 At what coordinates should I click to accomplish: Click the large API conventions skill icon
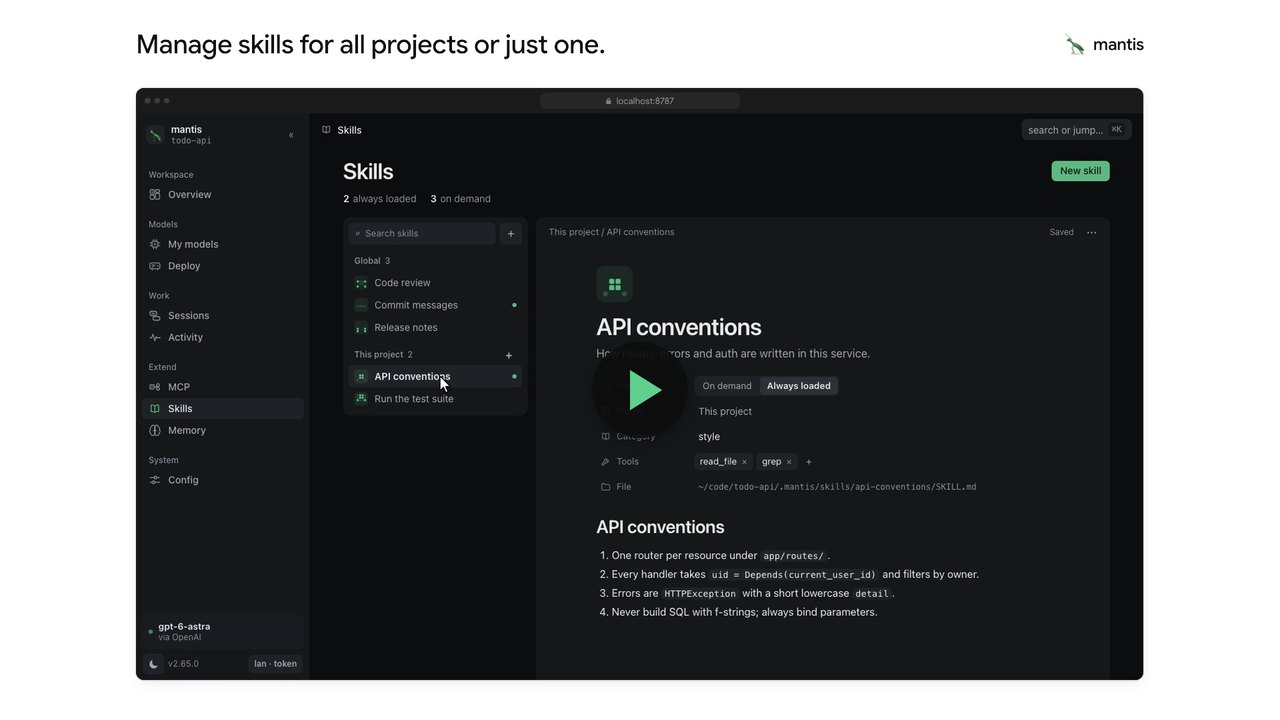click(x=614, y=284)
